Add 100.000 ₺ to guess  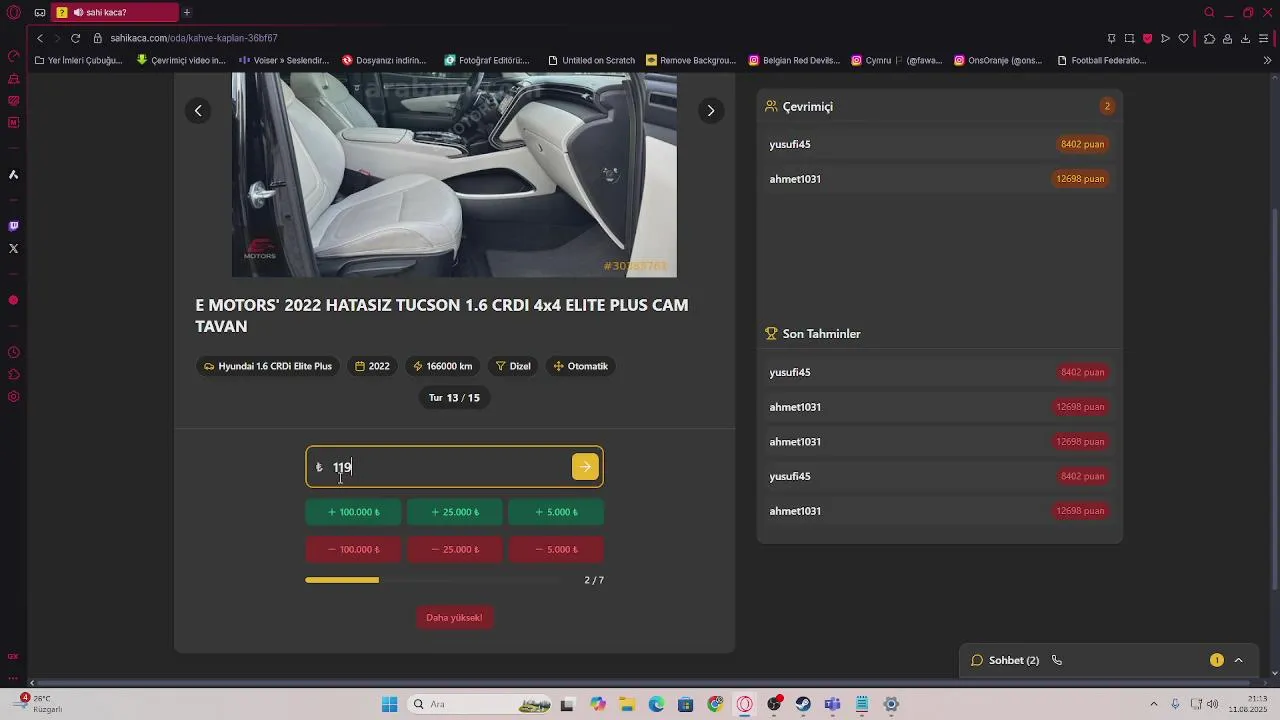(353, 512)
